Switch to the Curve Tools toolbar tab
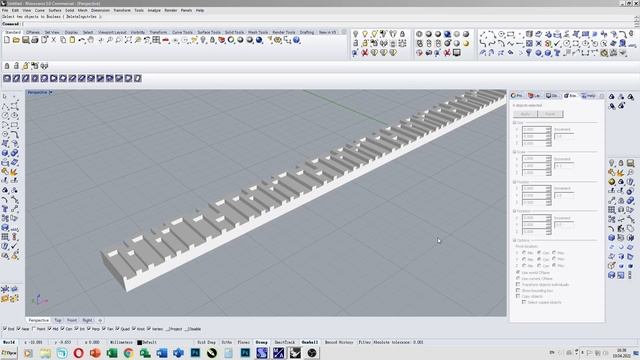Viewport: 640px width, 360px height. point(182,32)
